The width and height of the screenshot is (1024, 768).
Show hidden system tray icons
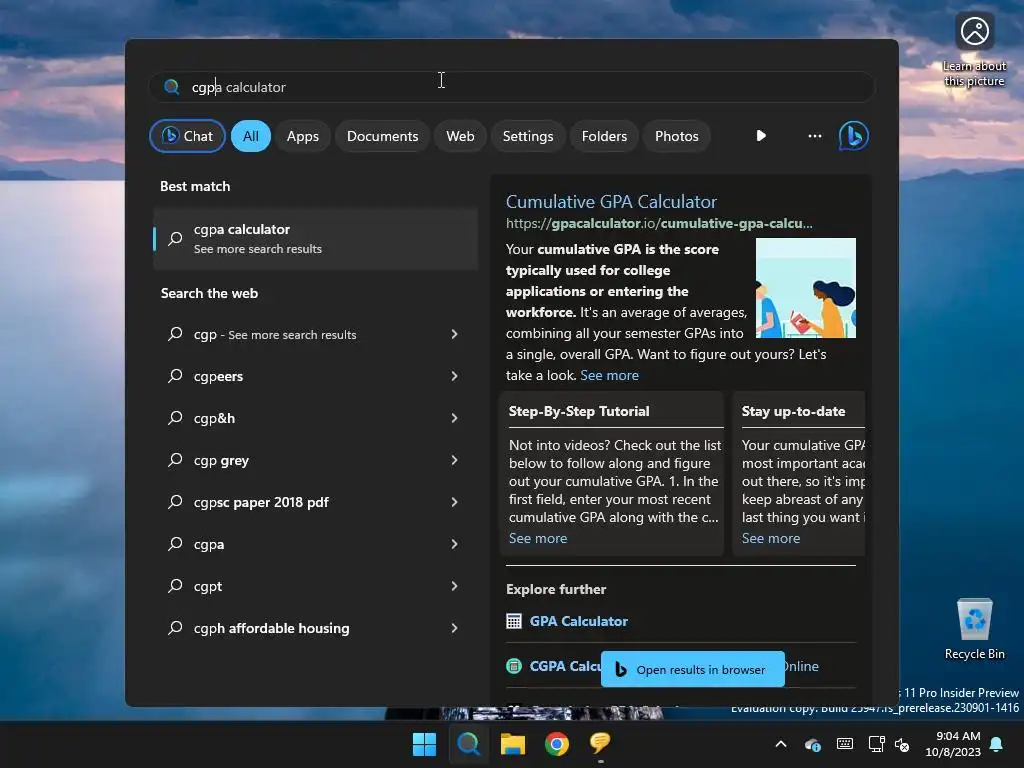[781, 744]
